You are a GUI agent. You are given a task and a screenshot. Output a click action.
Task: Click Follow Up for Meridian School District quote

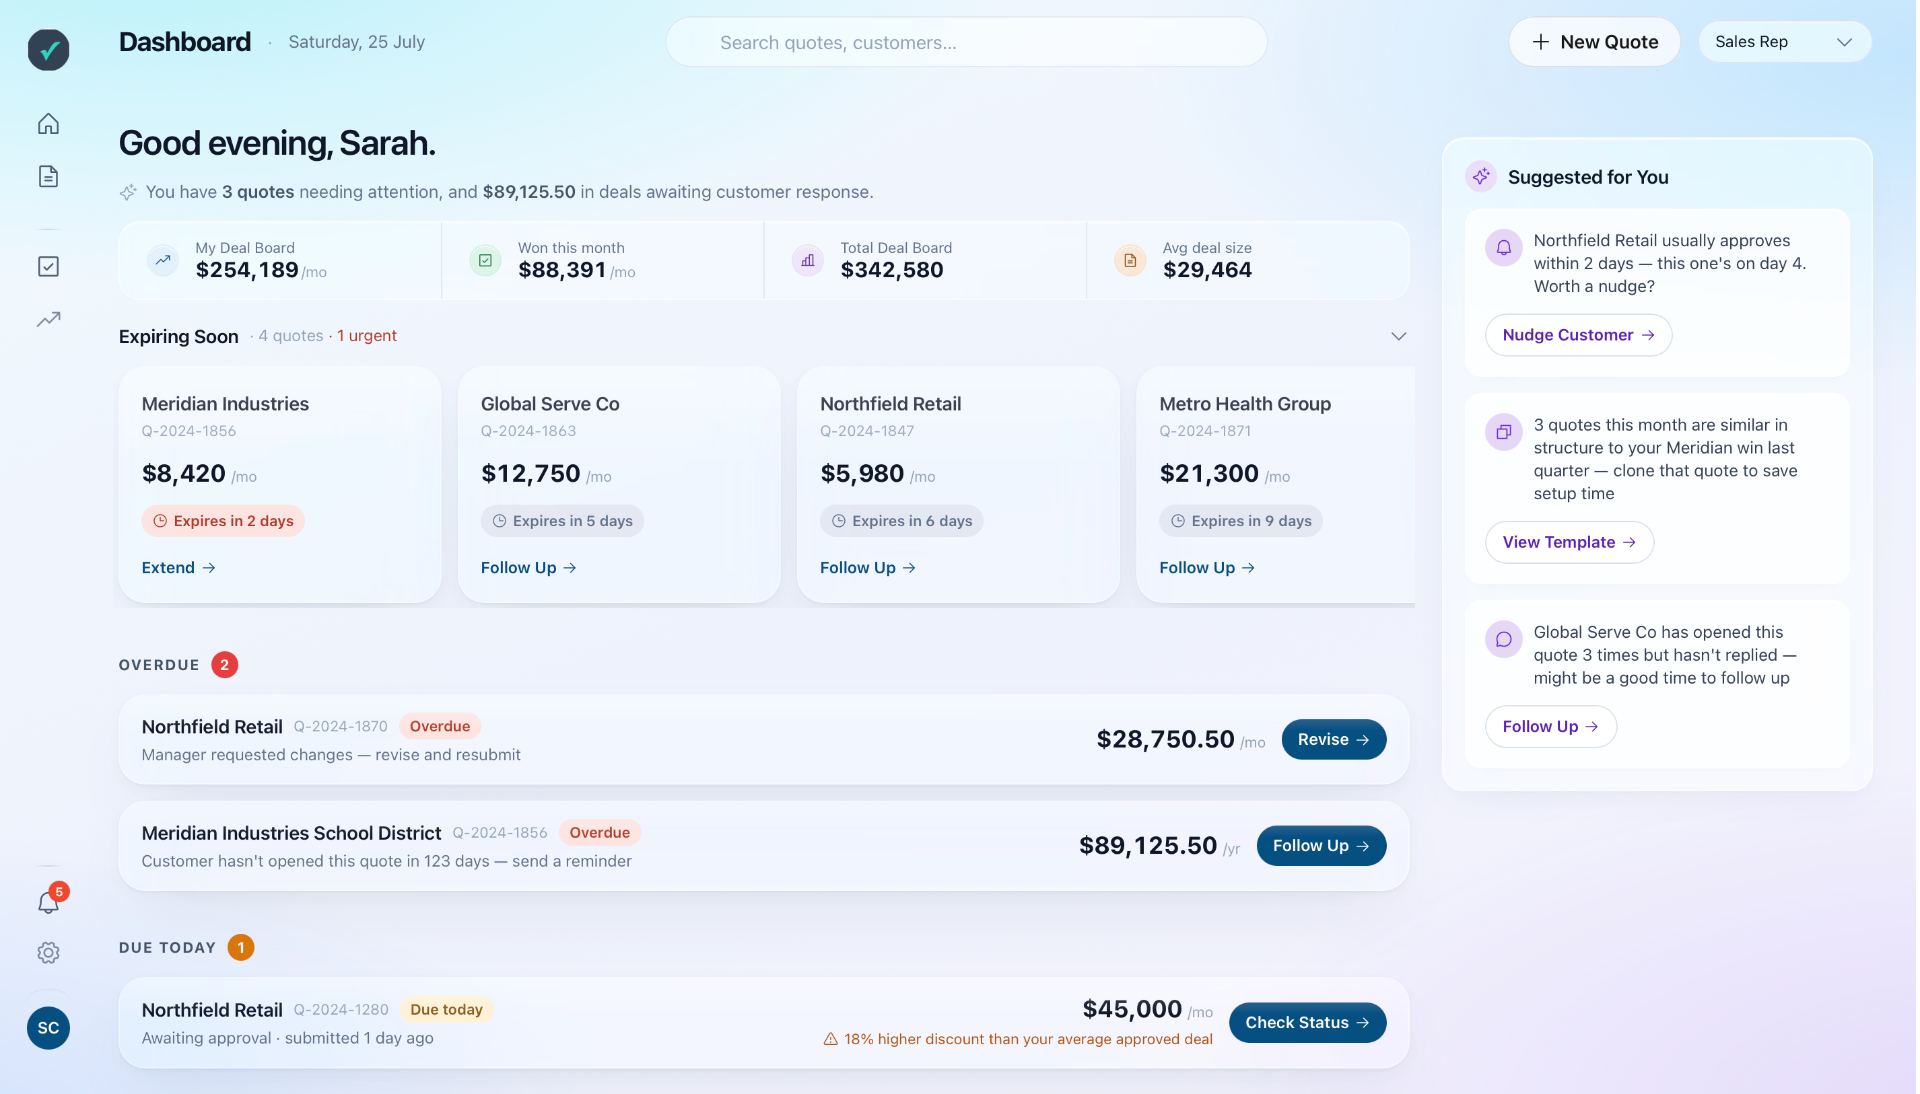pyautogui.click(x=1321, y=846)
